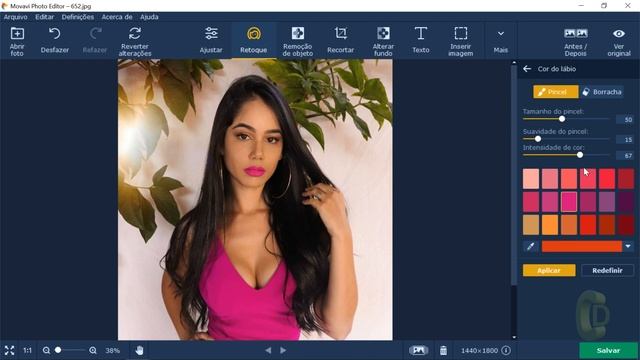Pick the dark red swatch at end of top row
Viewport: 640px width, 360px height.
point(626,179)
